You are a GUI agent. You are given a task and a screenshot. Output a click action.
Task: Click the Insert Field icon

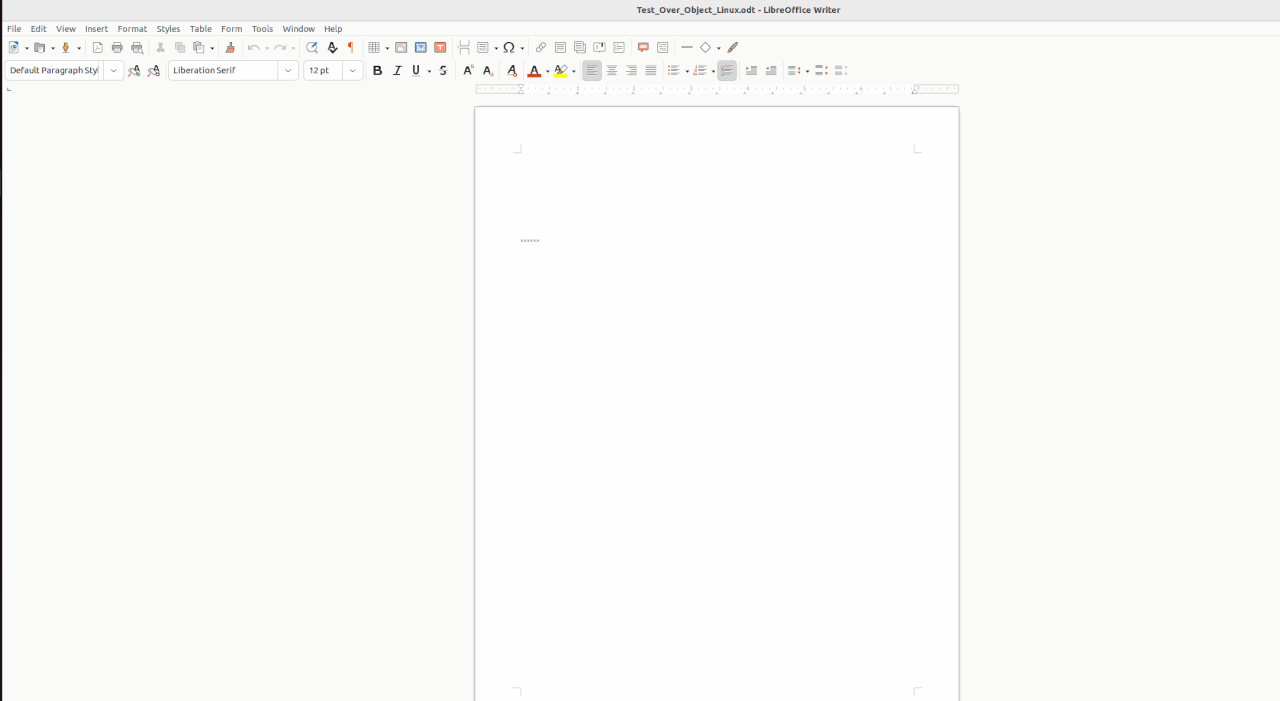pos(483,47)
